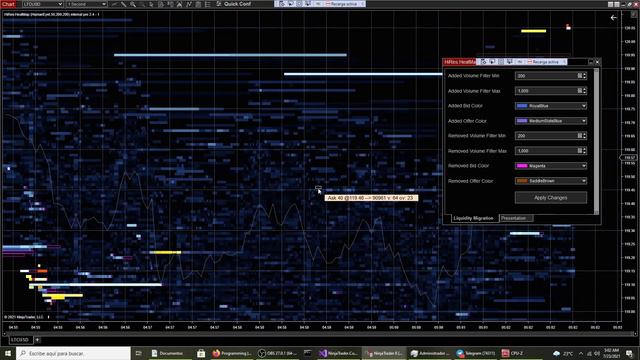The width and height of the screenshot is (640, 360).
Task: Open the strategies toolbar icon
Action: (x=189, y=4)
